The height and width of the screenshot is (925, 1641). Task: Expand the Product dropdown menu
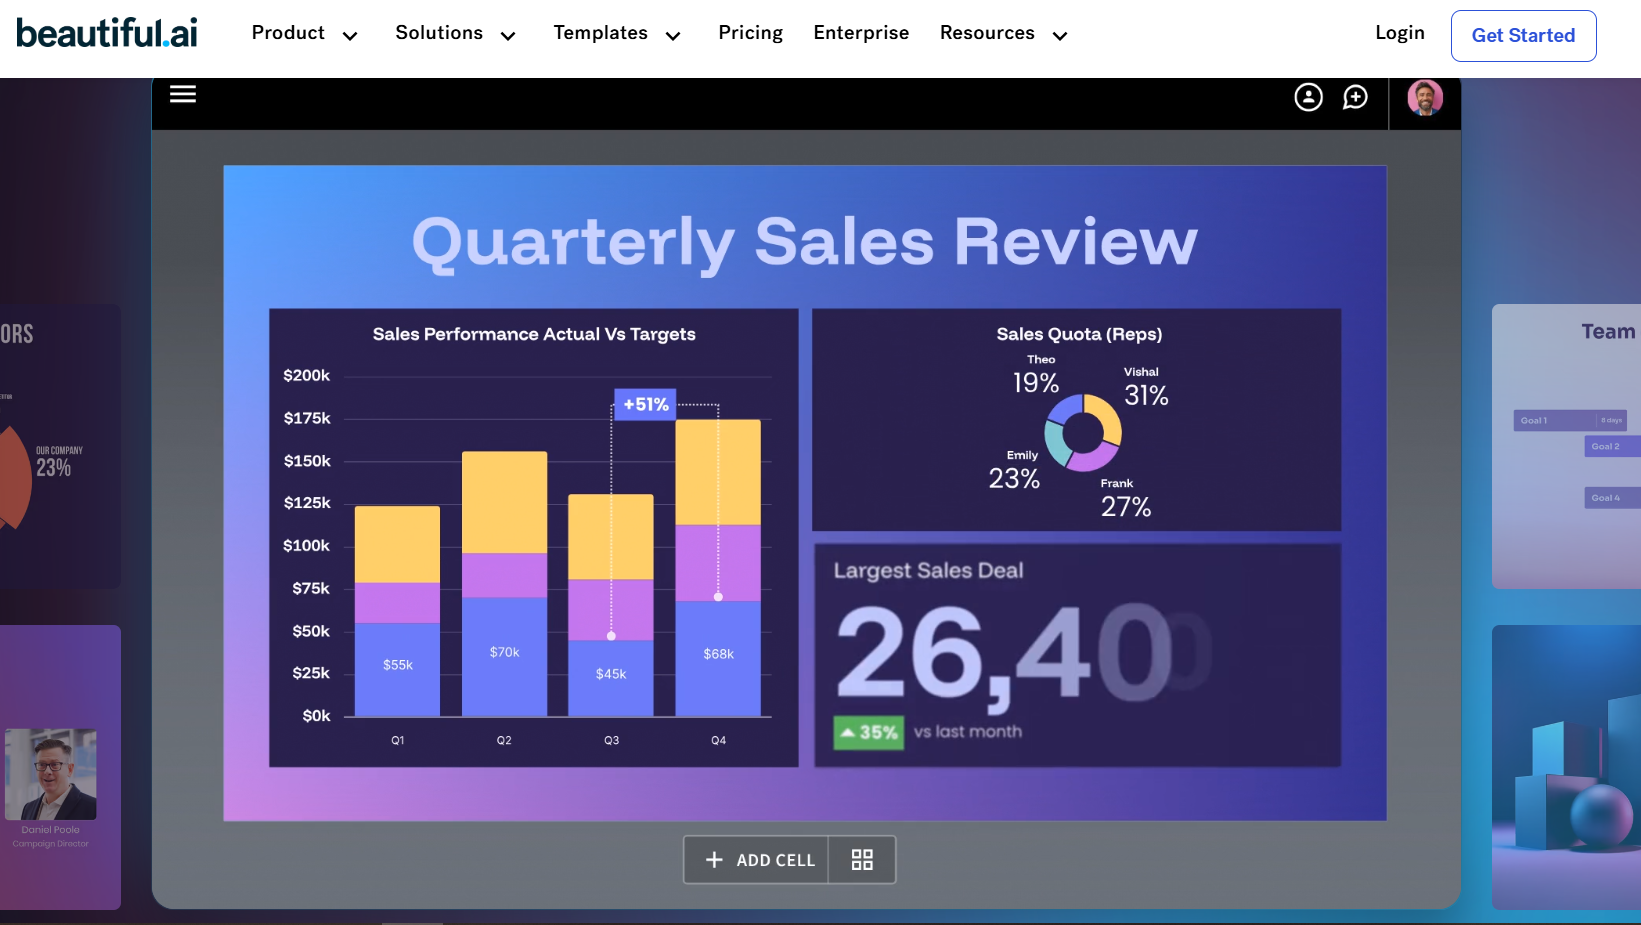(304, 33)
